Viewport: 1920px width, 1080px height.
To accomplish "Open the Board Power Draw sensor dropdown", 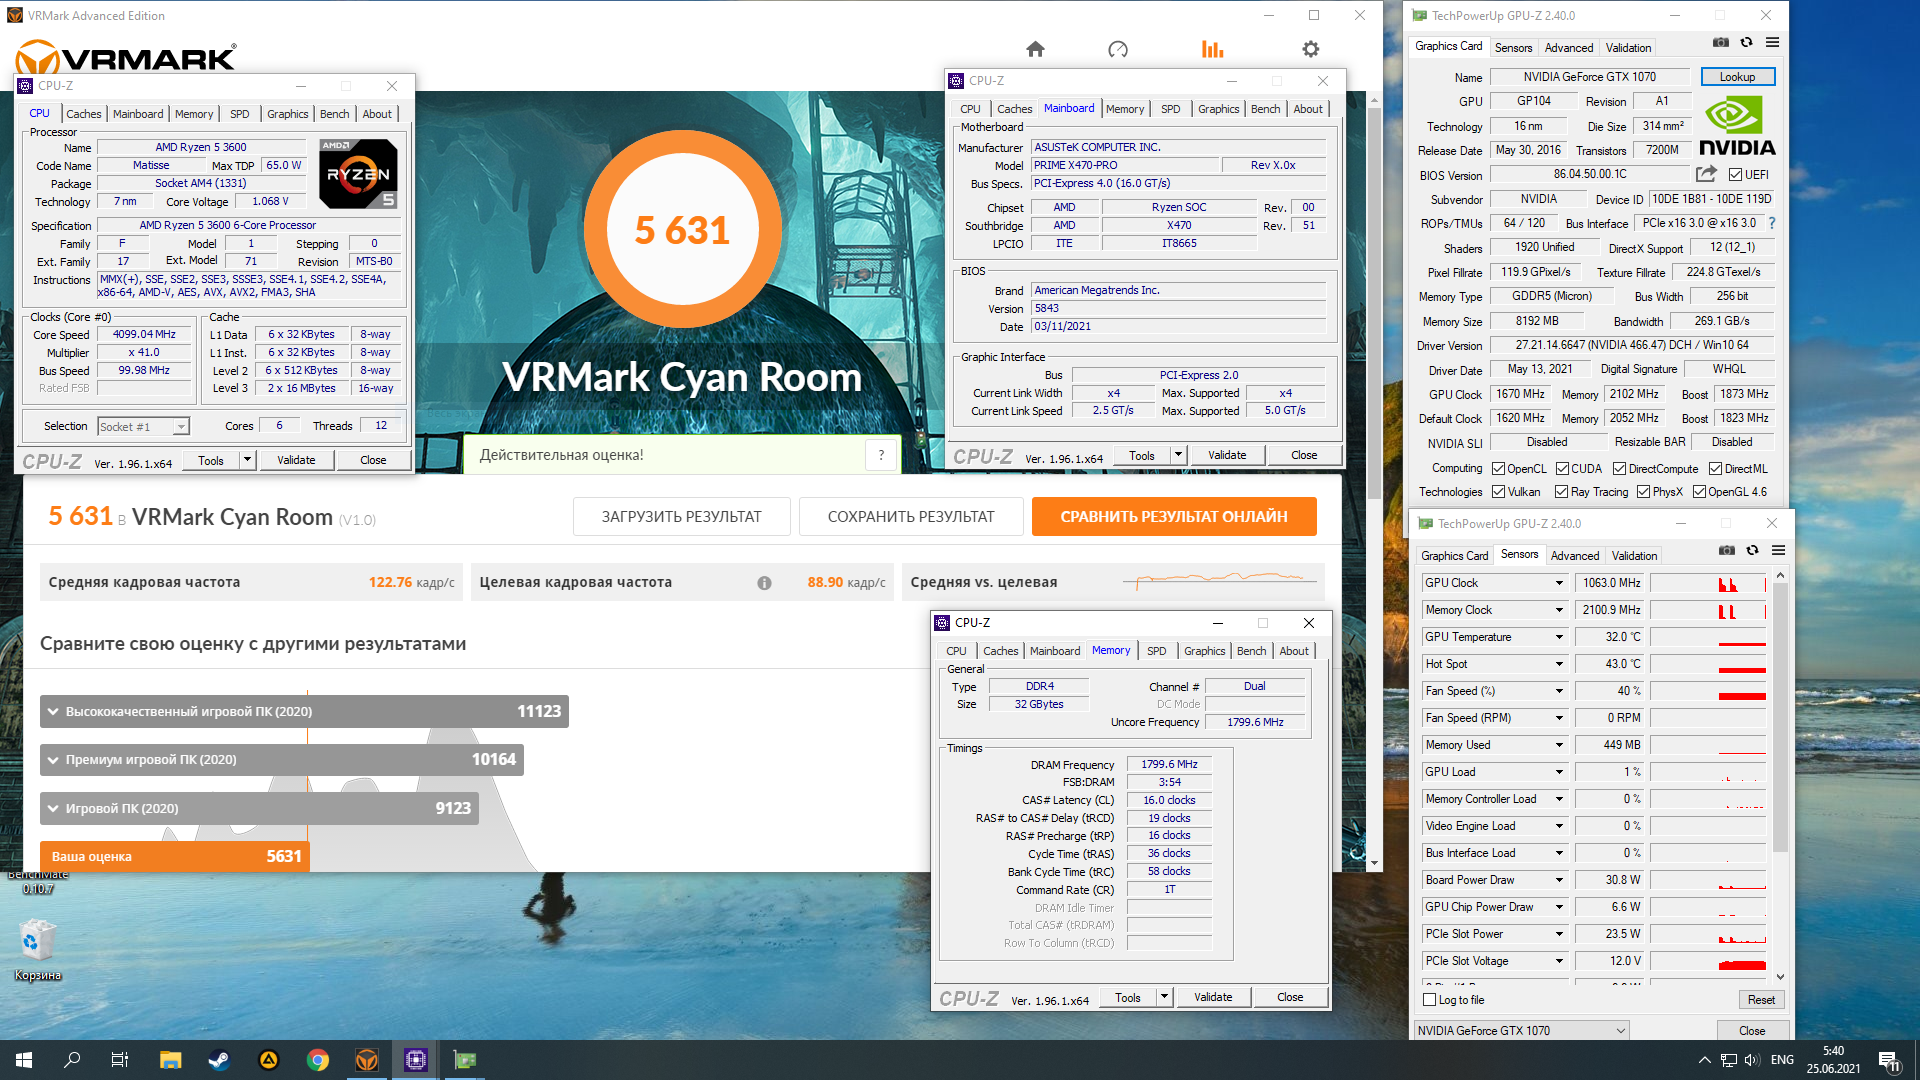I will click(1558, 880).
